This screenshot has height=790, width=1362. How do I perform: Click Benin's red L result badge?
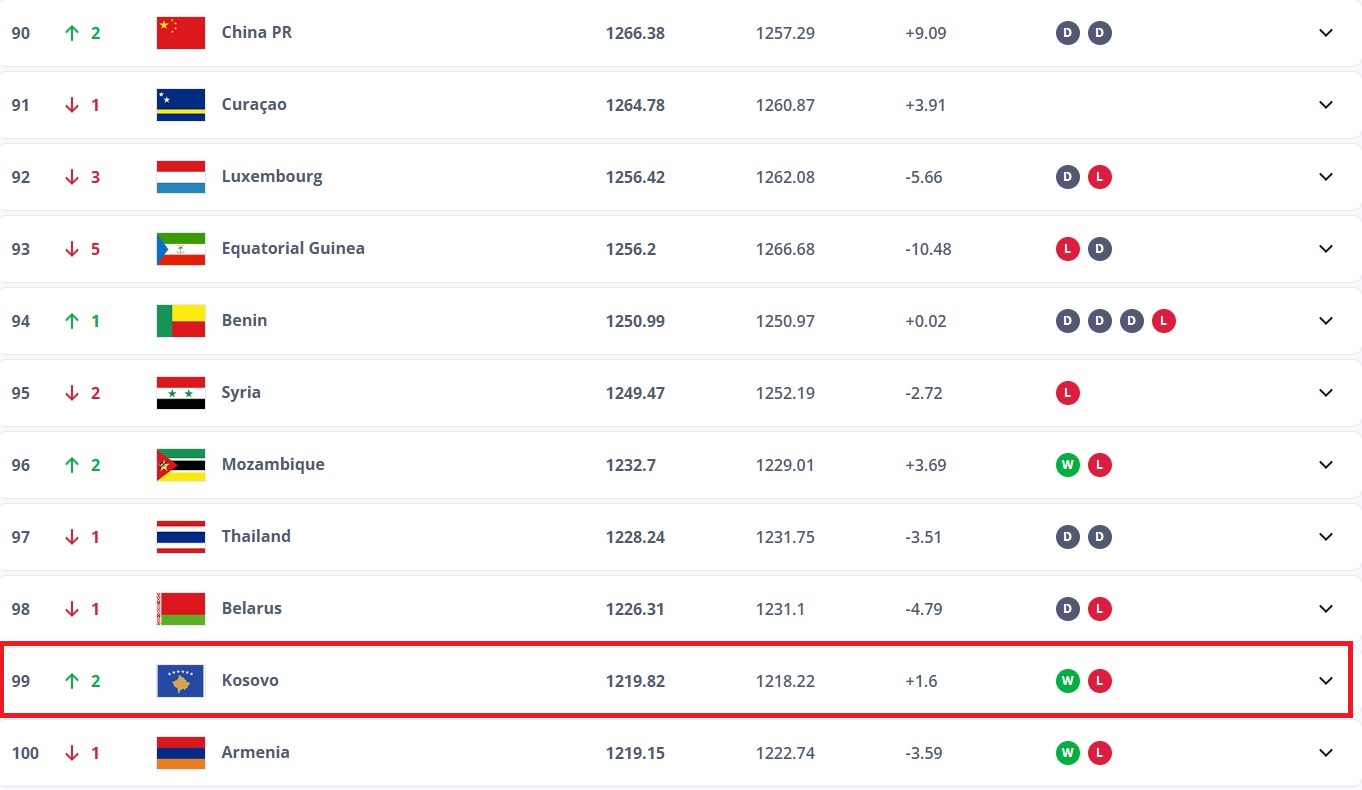[1163, 321]
